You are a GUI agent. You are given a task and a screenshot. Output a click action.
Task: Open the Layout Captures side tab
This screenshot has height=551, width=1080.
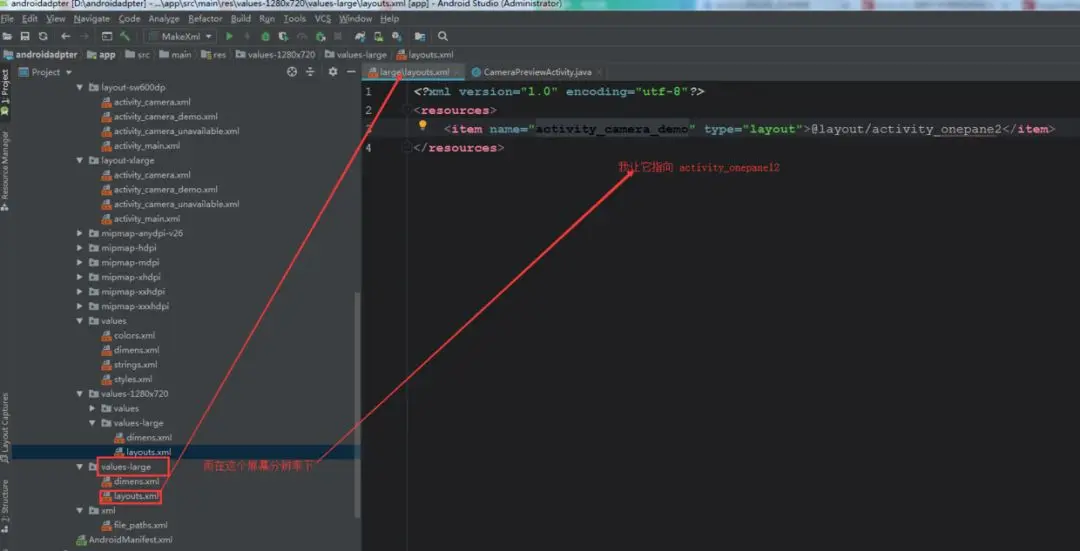pos(5,427)
